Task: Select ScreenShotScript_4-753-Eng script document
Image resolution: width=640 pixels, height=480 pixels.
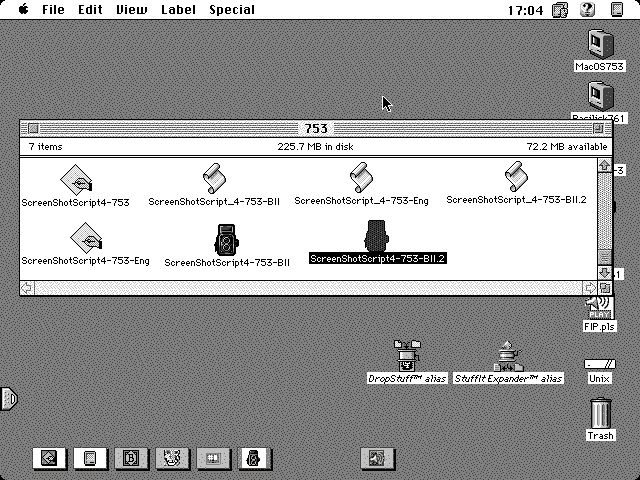Action: point(361,179)
